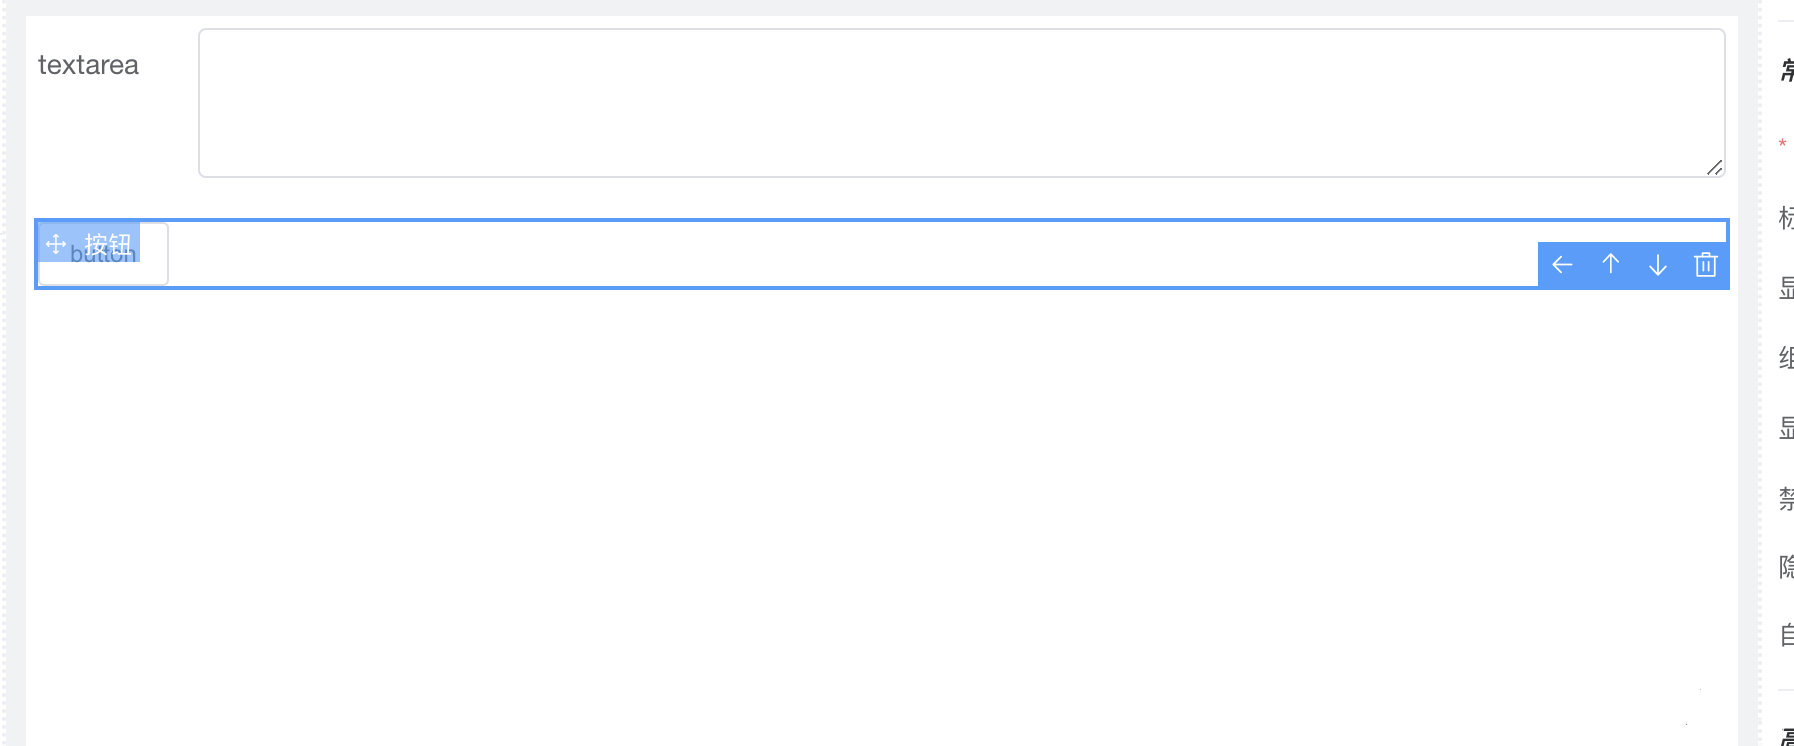This screenshot has width=1794, height=746.
Task: Click the blank canvas area below the button row
Action: click(x=880, y=500)
